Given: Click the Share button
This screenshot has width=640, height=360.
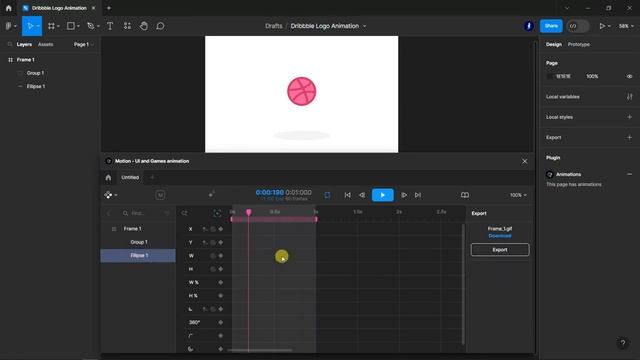Looking at the screenshot, I should (551, 26).
